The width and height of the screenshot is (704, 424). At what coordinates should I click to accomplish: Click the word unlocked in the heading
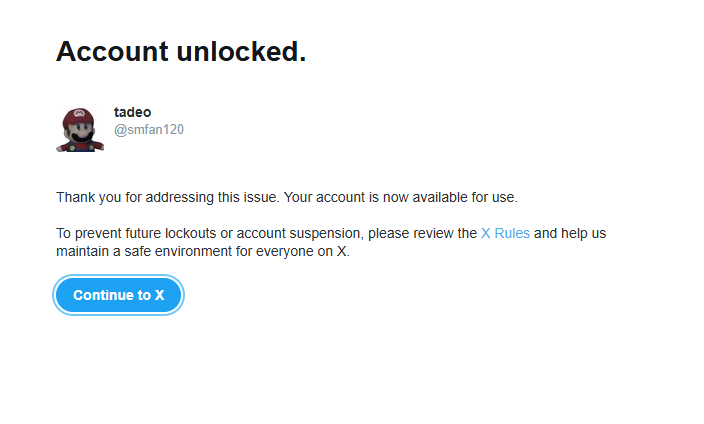(x=241, y=51)
